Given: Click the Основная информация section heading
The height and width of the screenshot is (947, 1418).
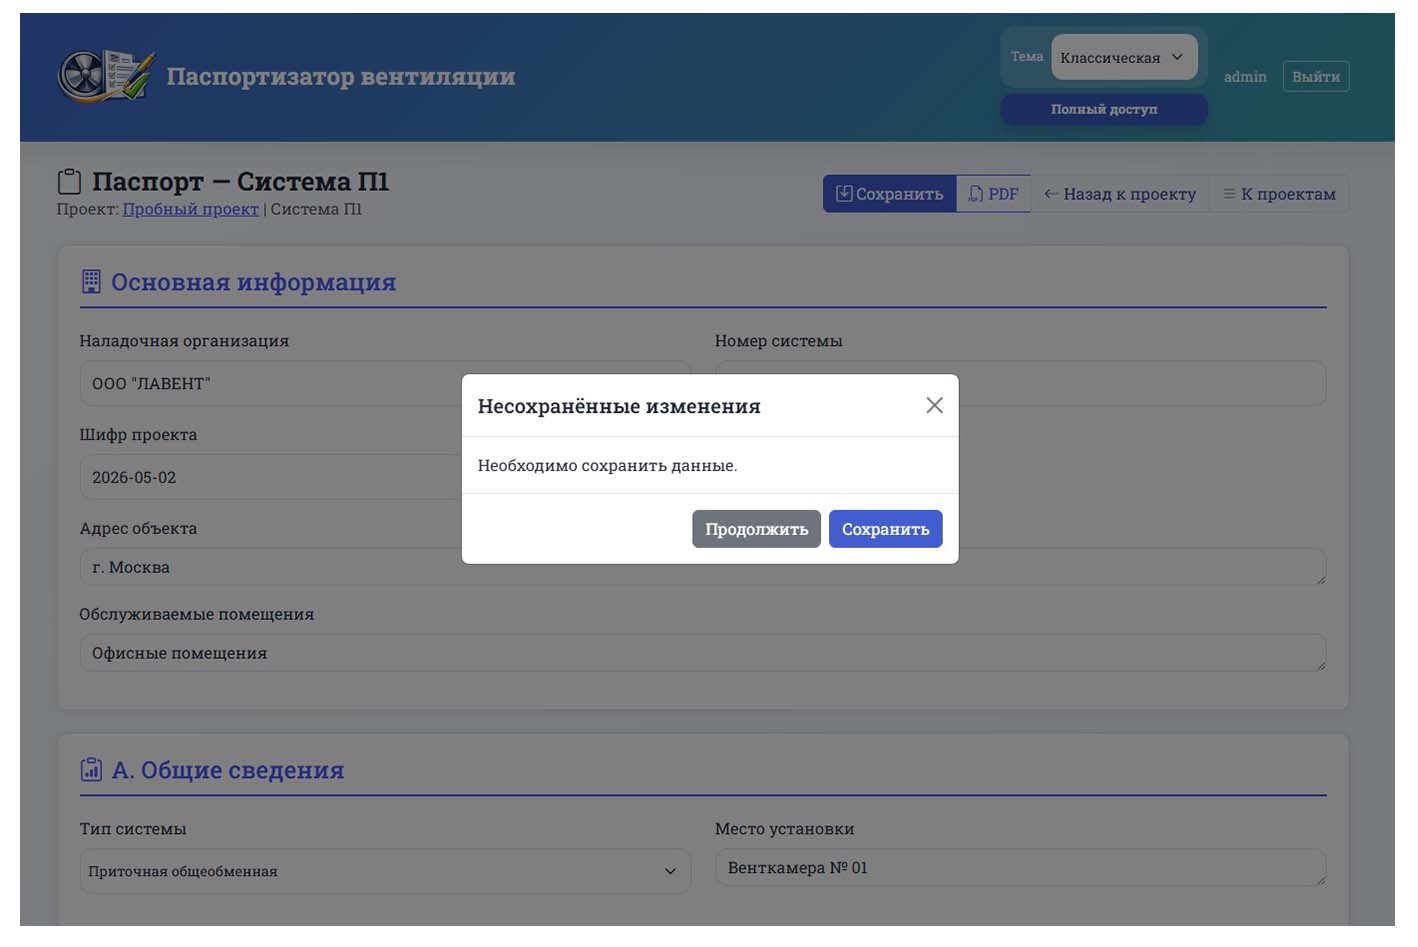Looking at the screenshot, I should [x=253, y=282].
